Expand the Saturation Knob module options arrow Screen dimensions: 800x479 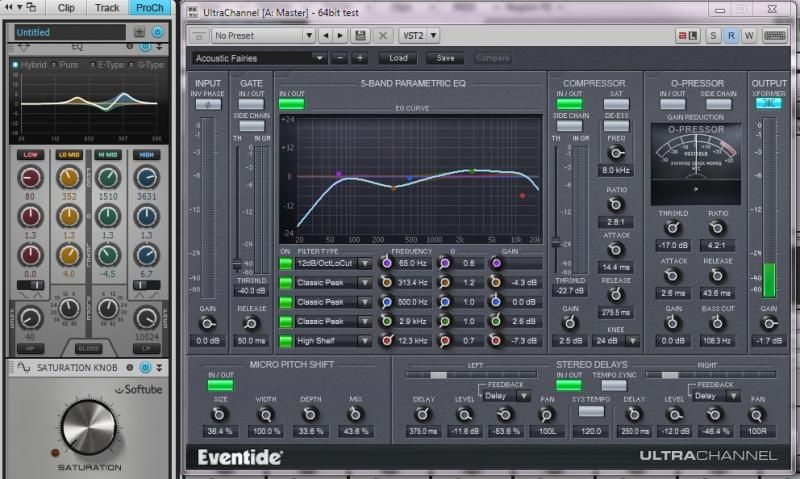coord(159,367)
